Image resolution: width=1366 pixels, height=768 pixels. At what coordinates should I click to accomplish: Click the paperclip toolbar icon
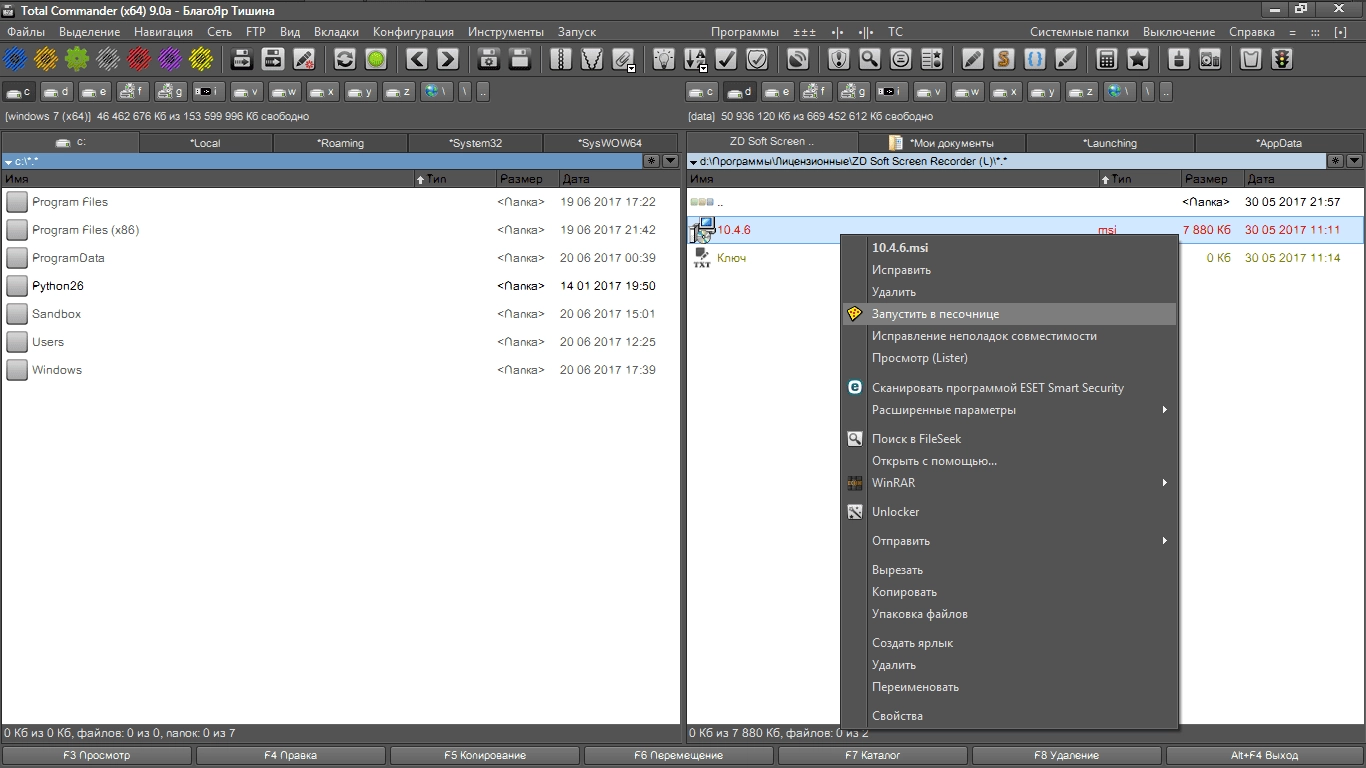pyautogui.click(x=621, y=59)
